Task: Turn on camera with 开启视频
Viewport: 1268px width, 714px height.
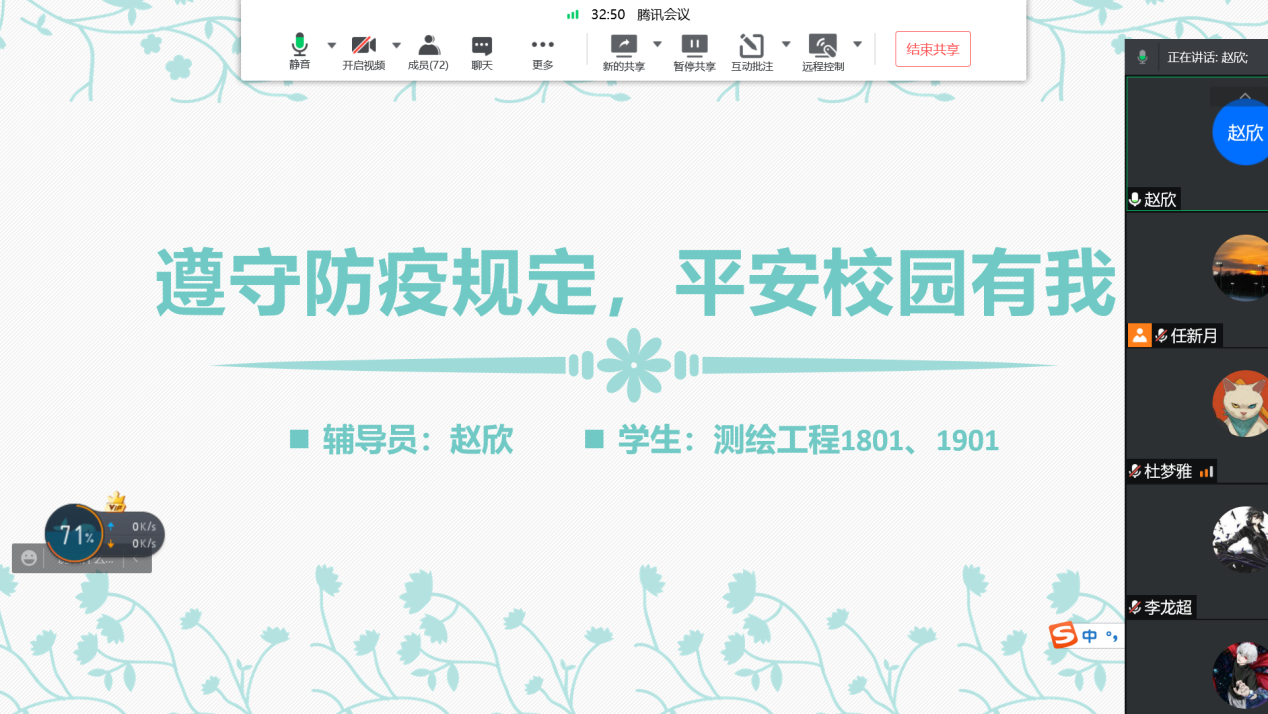Action: click(x=363, y=45)
